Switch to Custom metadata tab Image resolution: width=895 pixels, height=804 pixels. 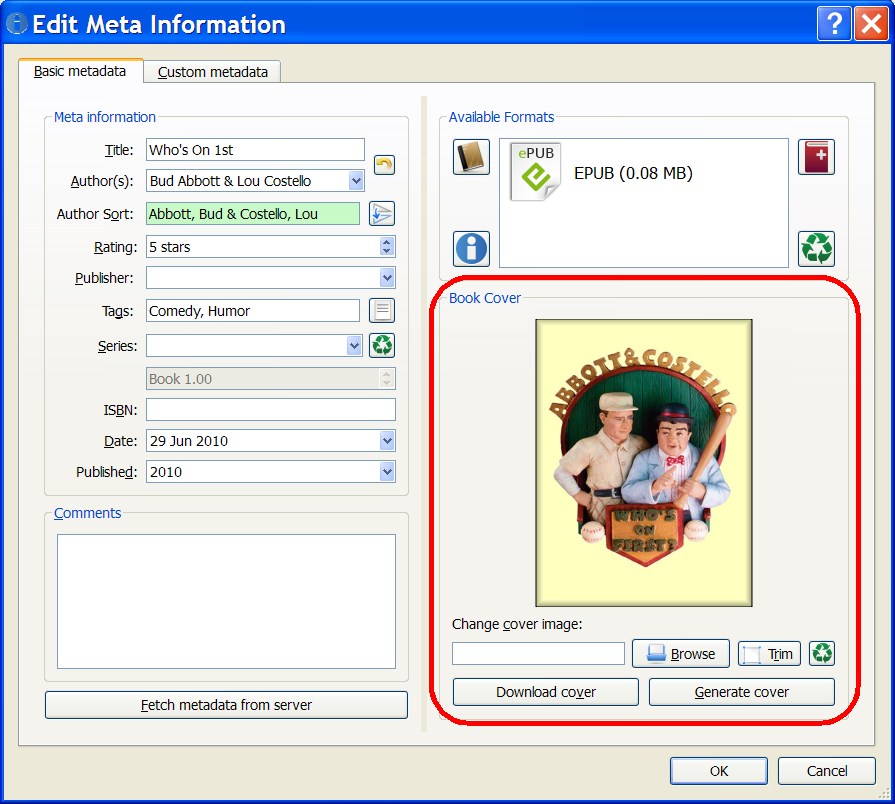click(x=212, y=72)
